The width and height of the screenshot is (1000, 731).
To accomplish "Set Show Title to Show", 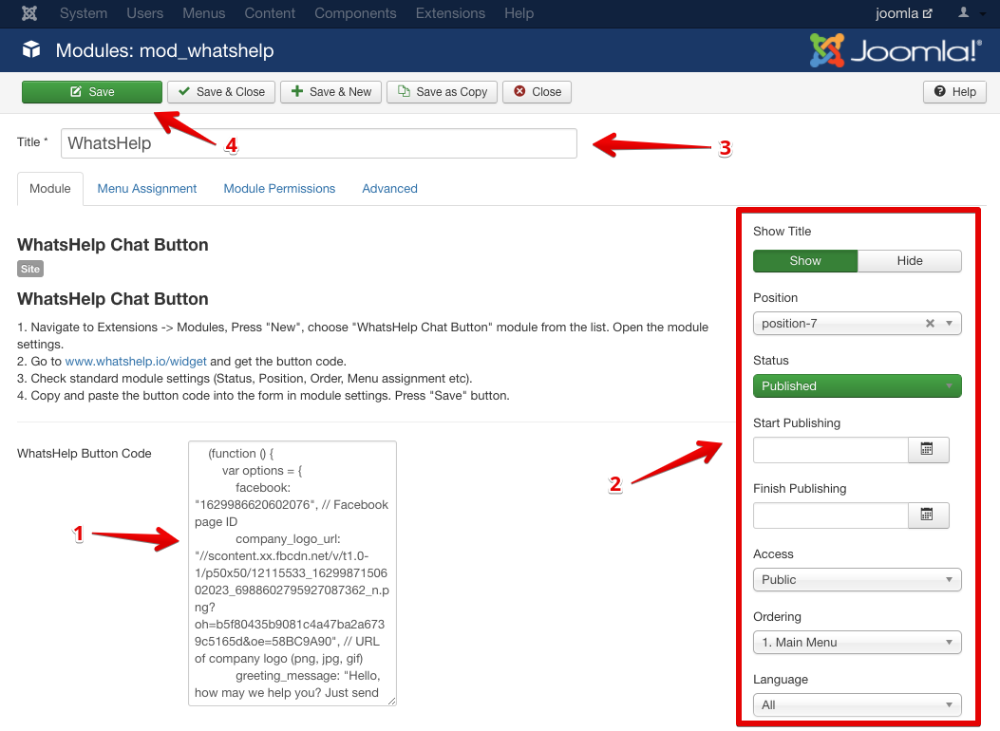I will [805, 261].
